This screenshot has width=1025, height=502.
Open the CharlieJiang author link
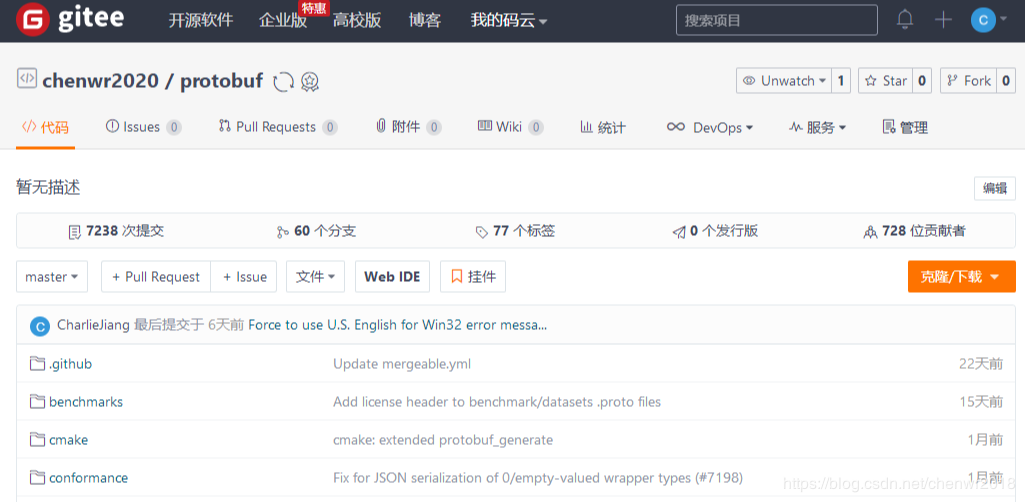click(x=93, y=325)
